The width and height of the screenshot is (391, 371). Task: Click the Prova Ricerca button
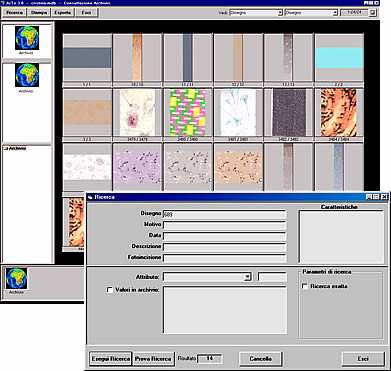pyautogui.click(x=154, y=359)
